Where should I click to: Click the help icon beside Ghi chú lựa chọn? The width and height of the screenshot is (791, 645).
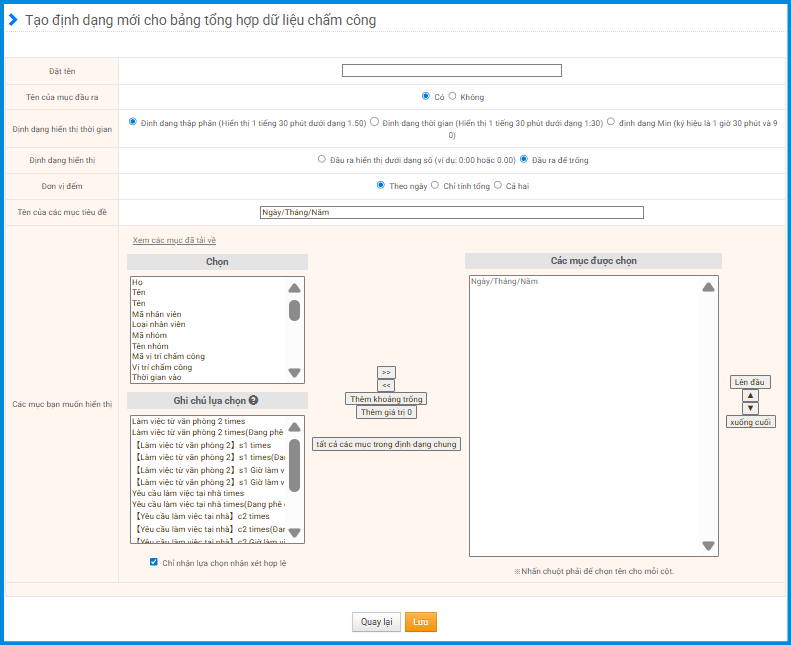coord(254,400)
